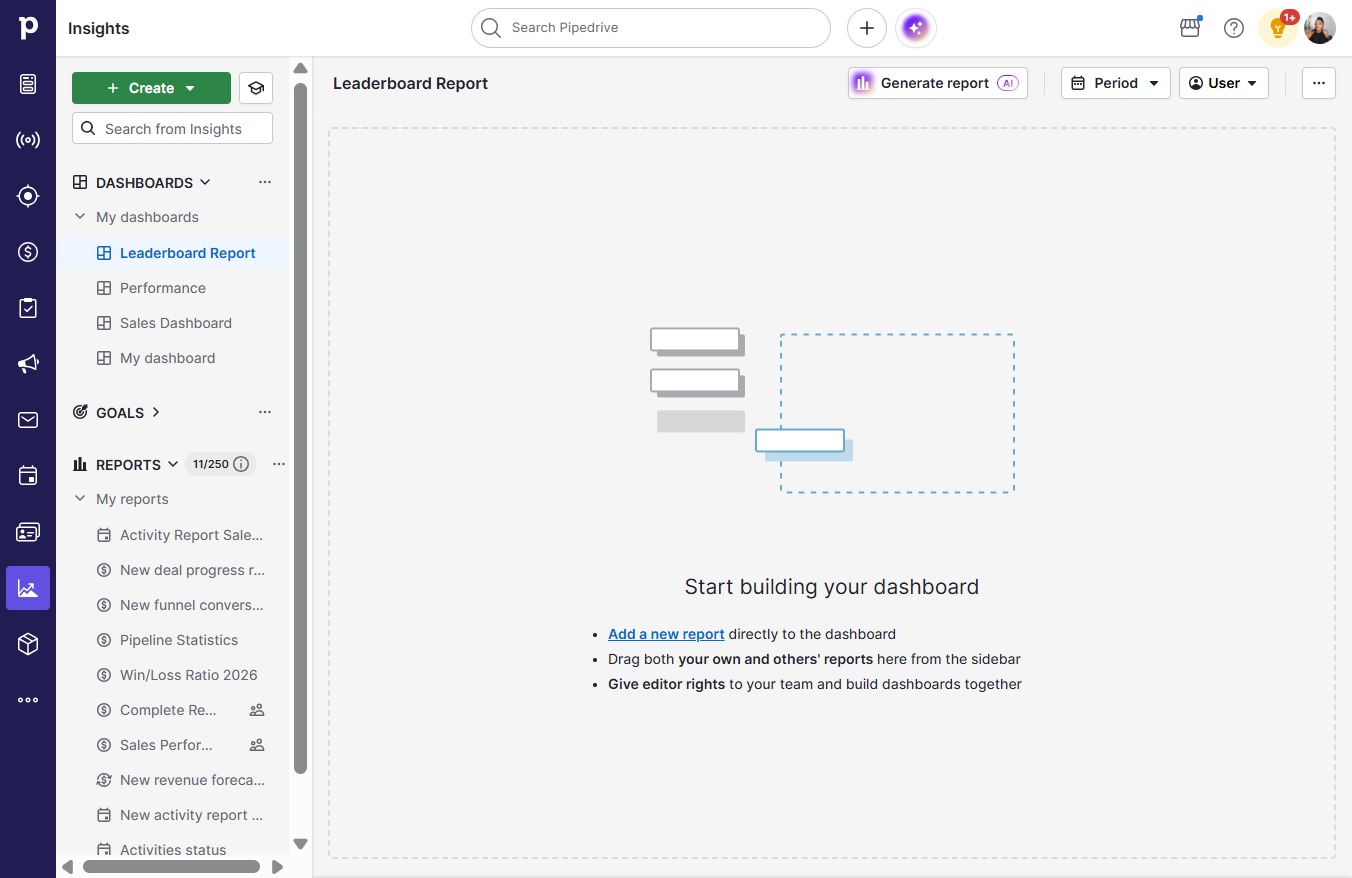The image size is (1352, 878).
Task: Open the Activities status report
Action: coord(173,850)
